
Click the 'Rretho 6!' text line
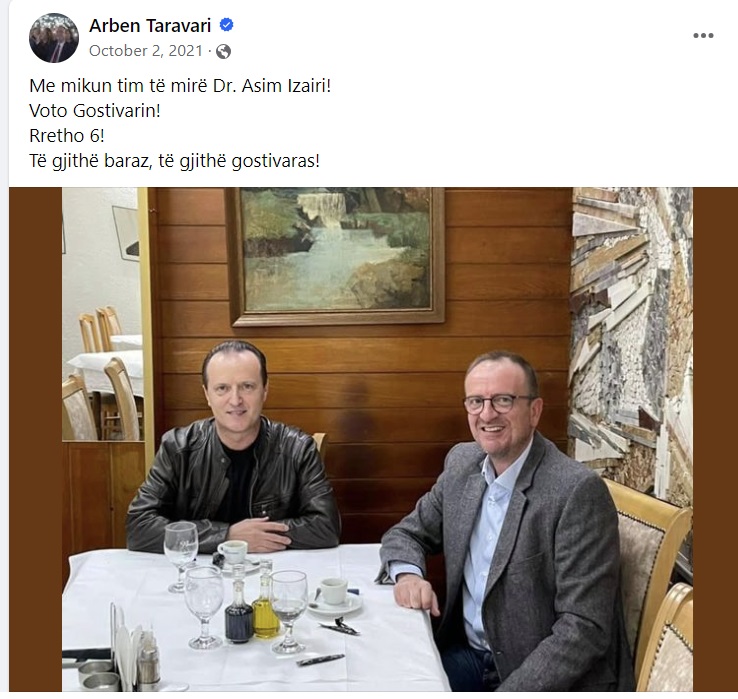tap(67, 136)
